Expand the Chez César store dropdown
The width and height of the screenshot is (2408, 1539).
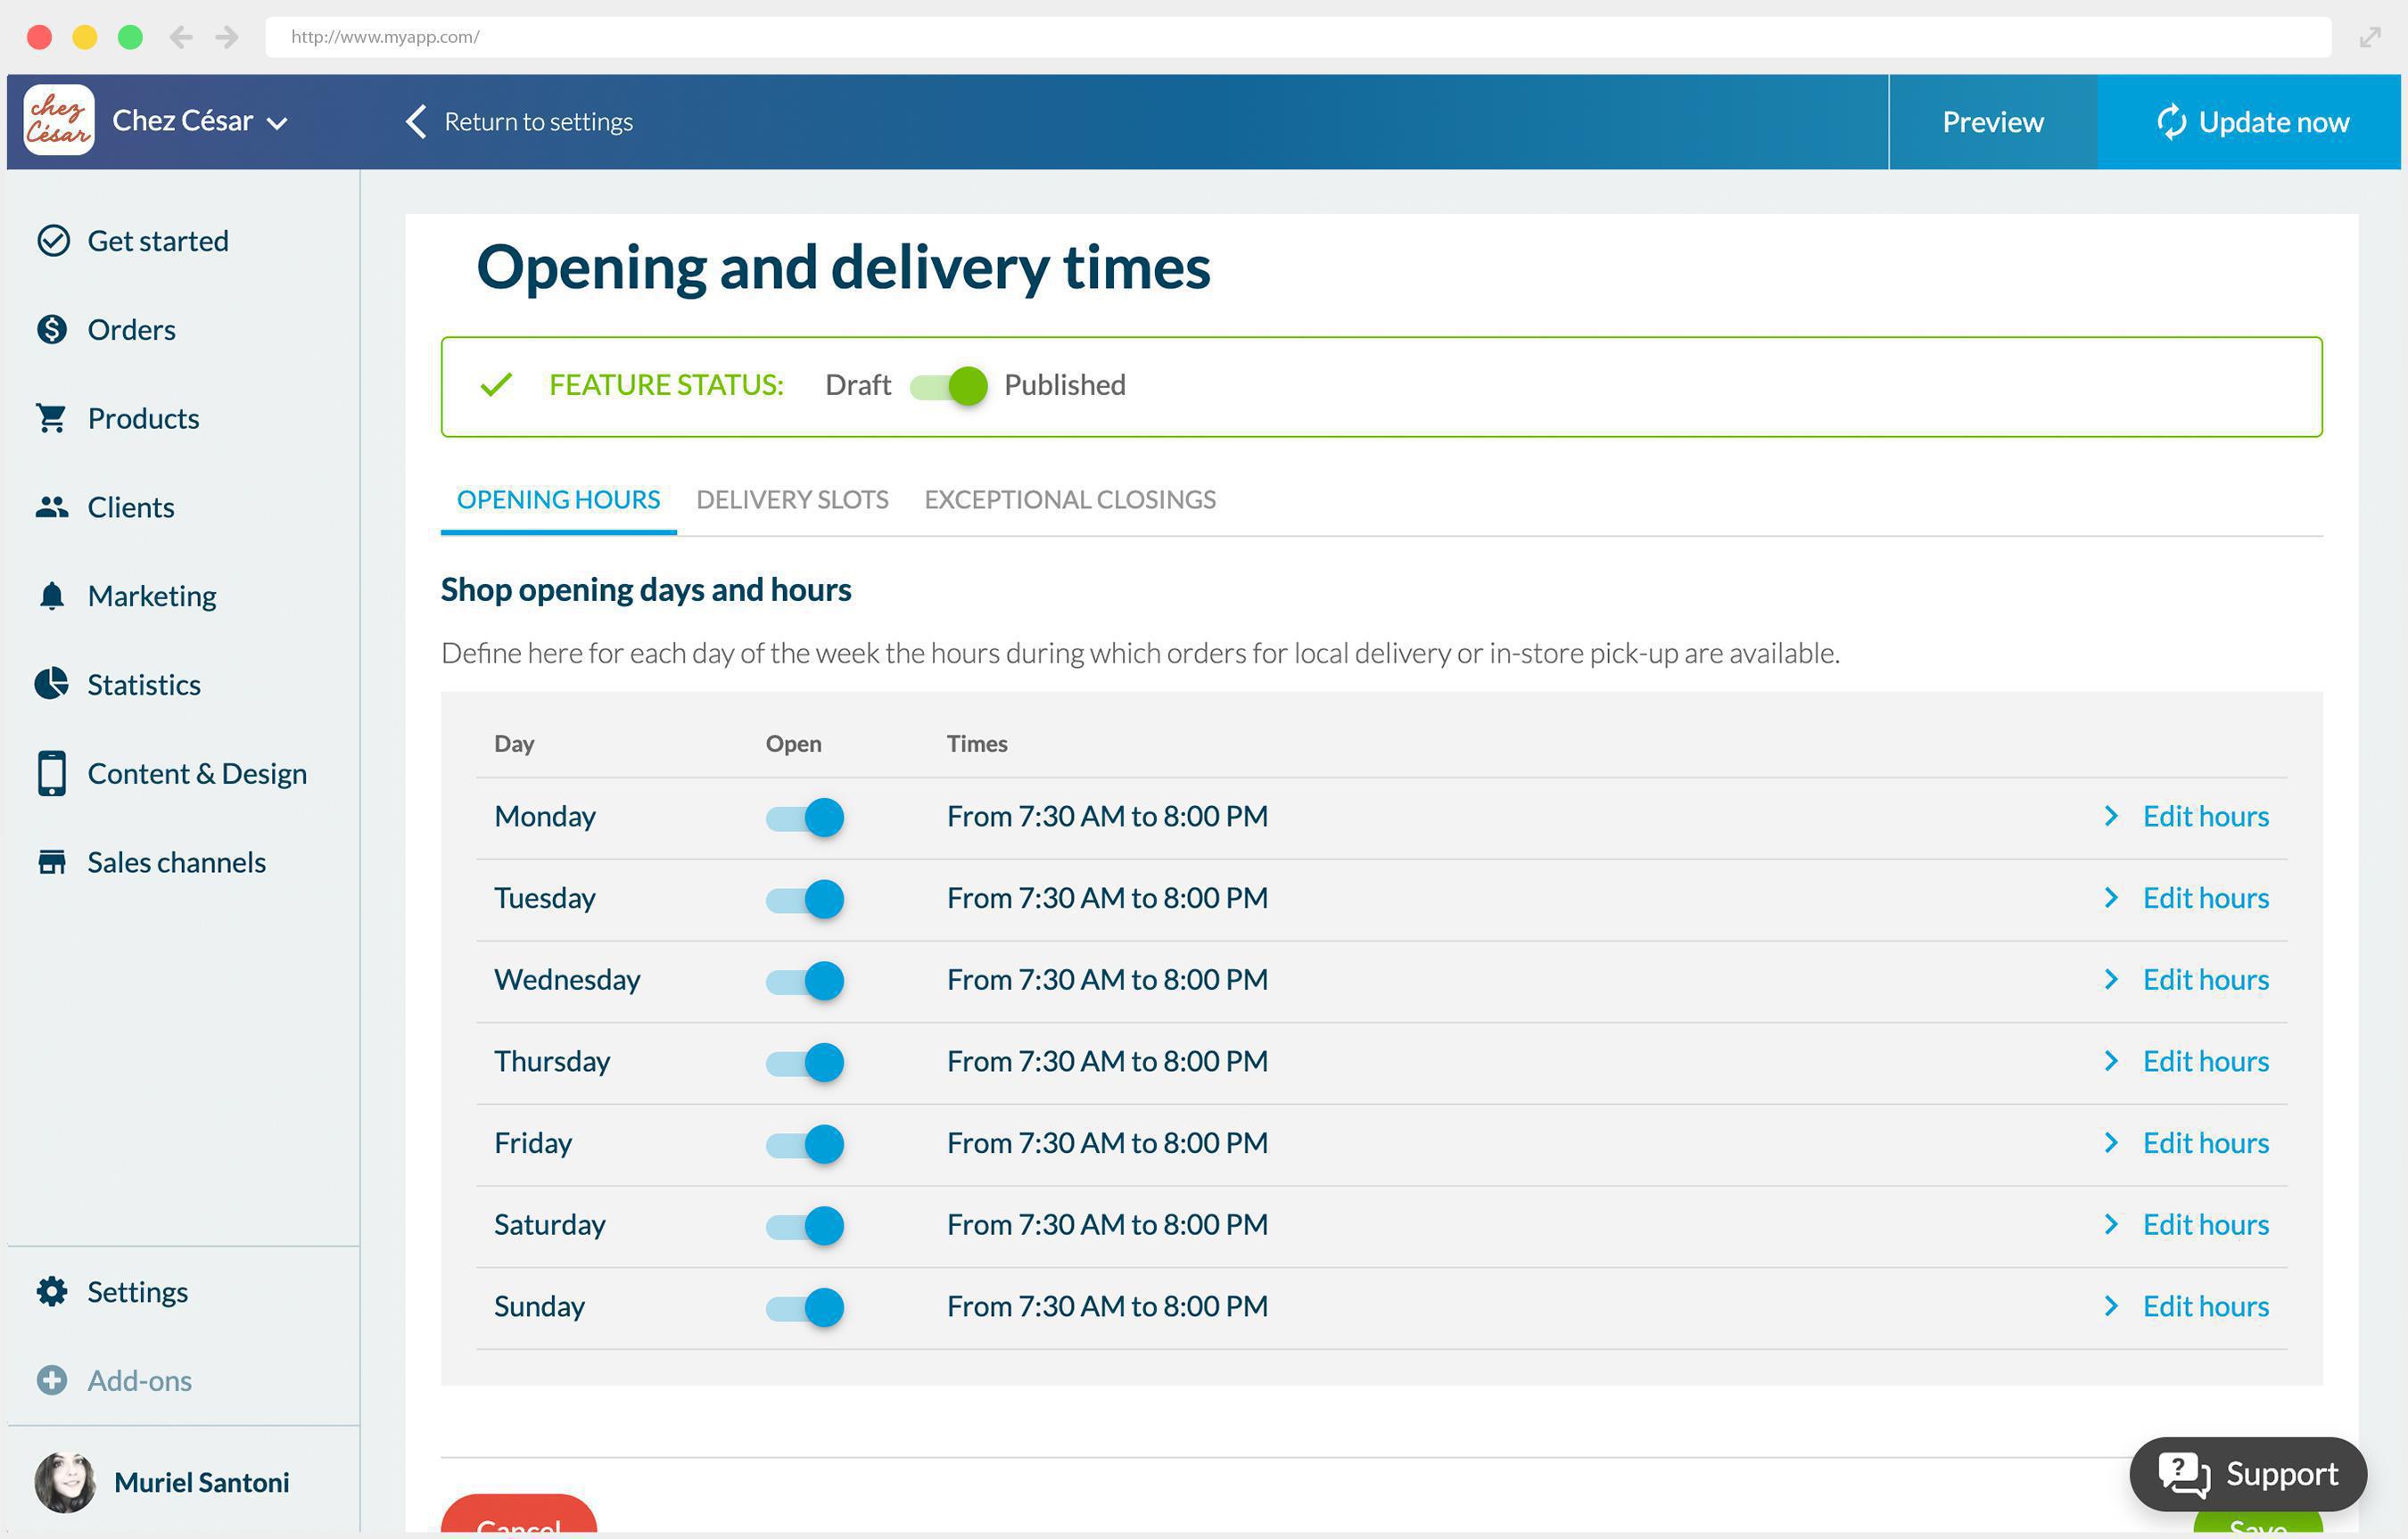coord(278,123)
